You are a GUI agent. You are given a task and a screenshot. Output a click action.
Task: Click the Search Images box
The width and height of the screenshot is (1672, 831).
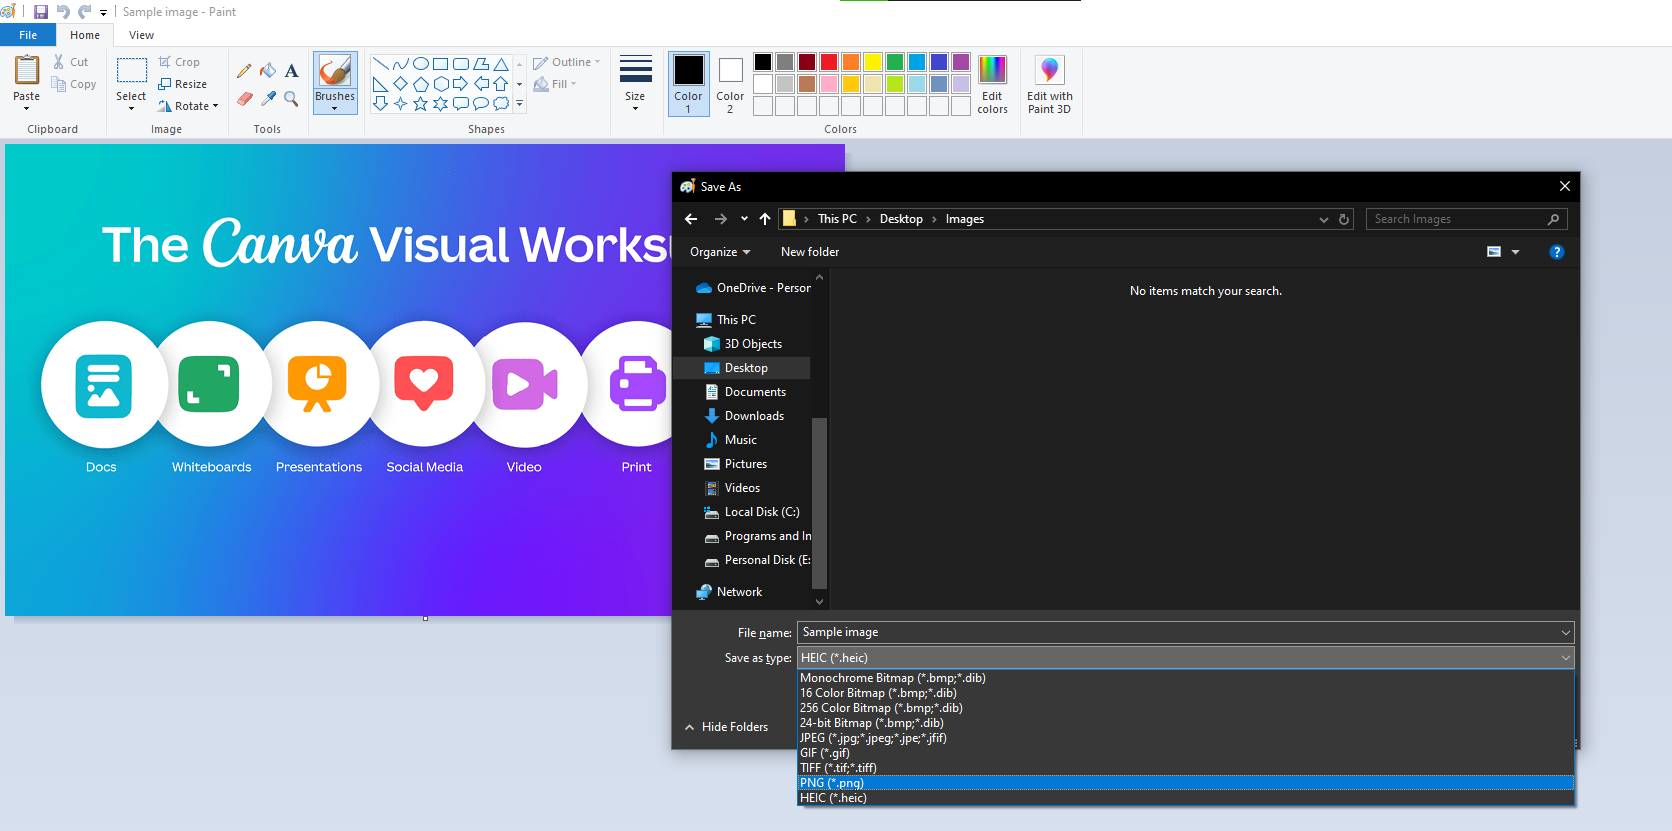(x=1466, y=219)
